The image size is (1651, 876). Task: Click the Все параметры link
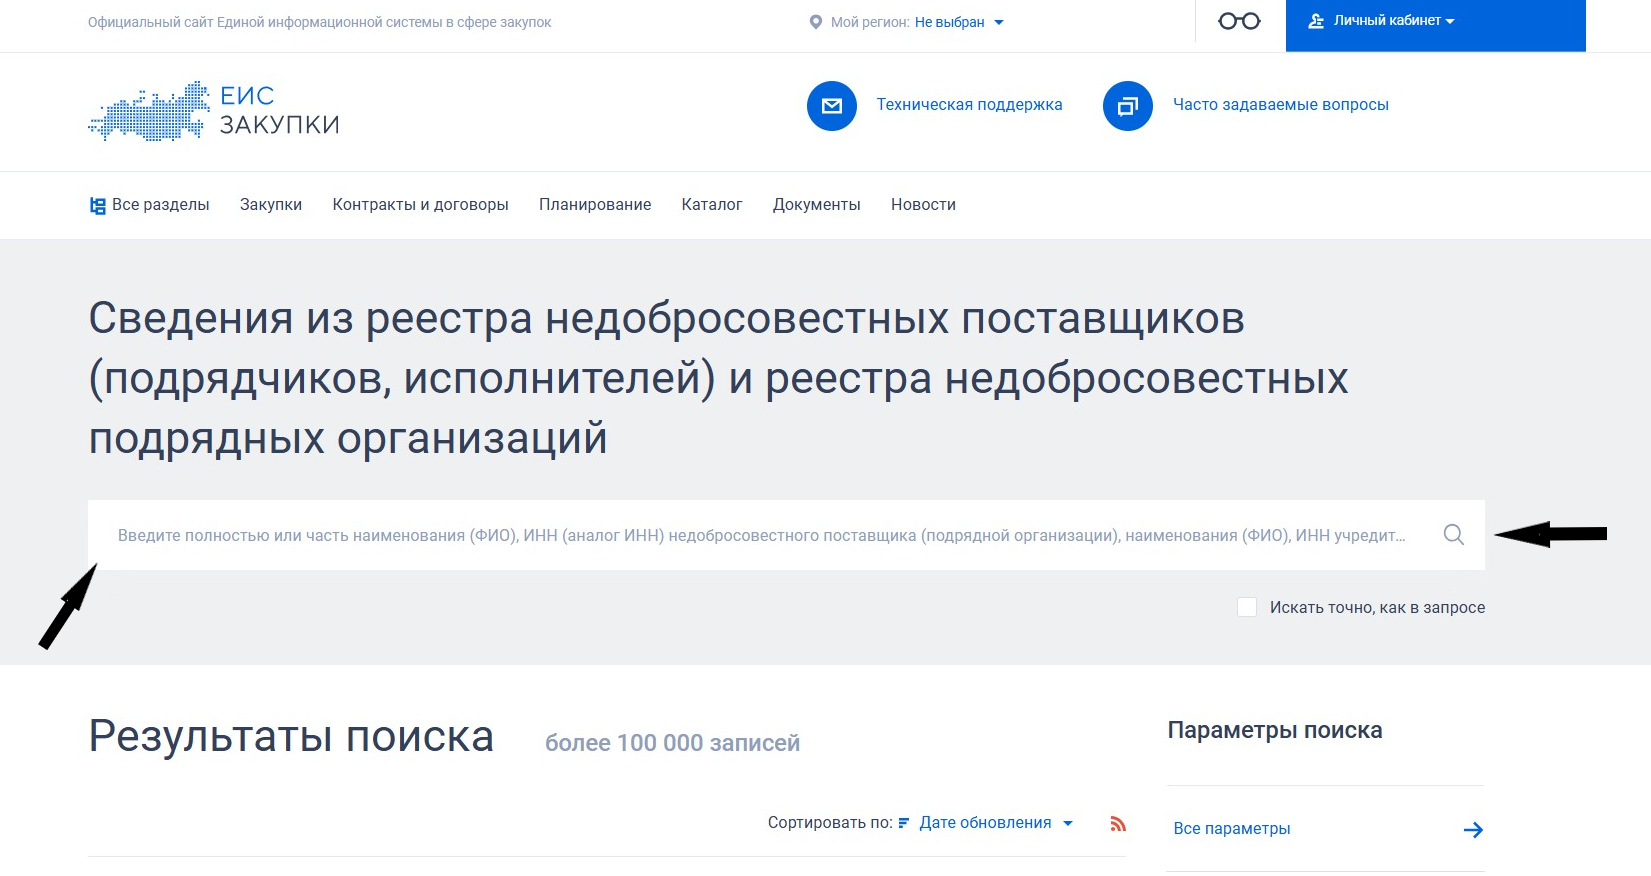click(1231, 829)
